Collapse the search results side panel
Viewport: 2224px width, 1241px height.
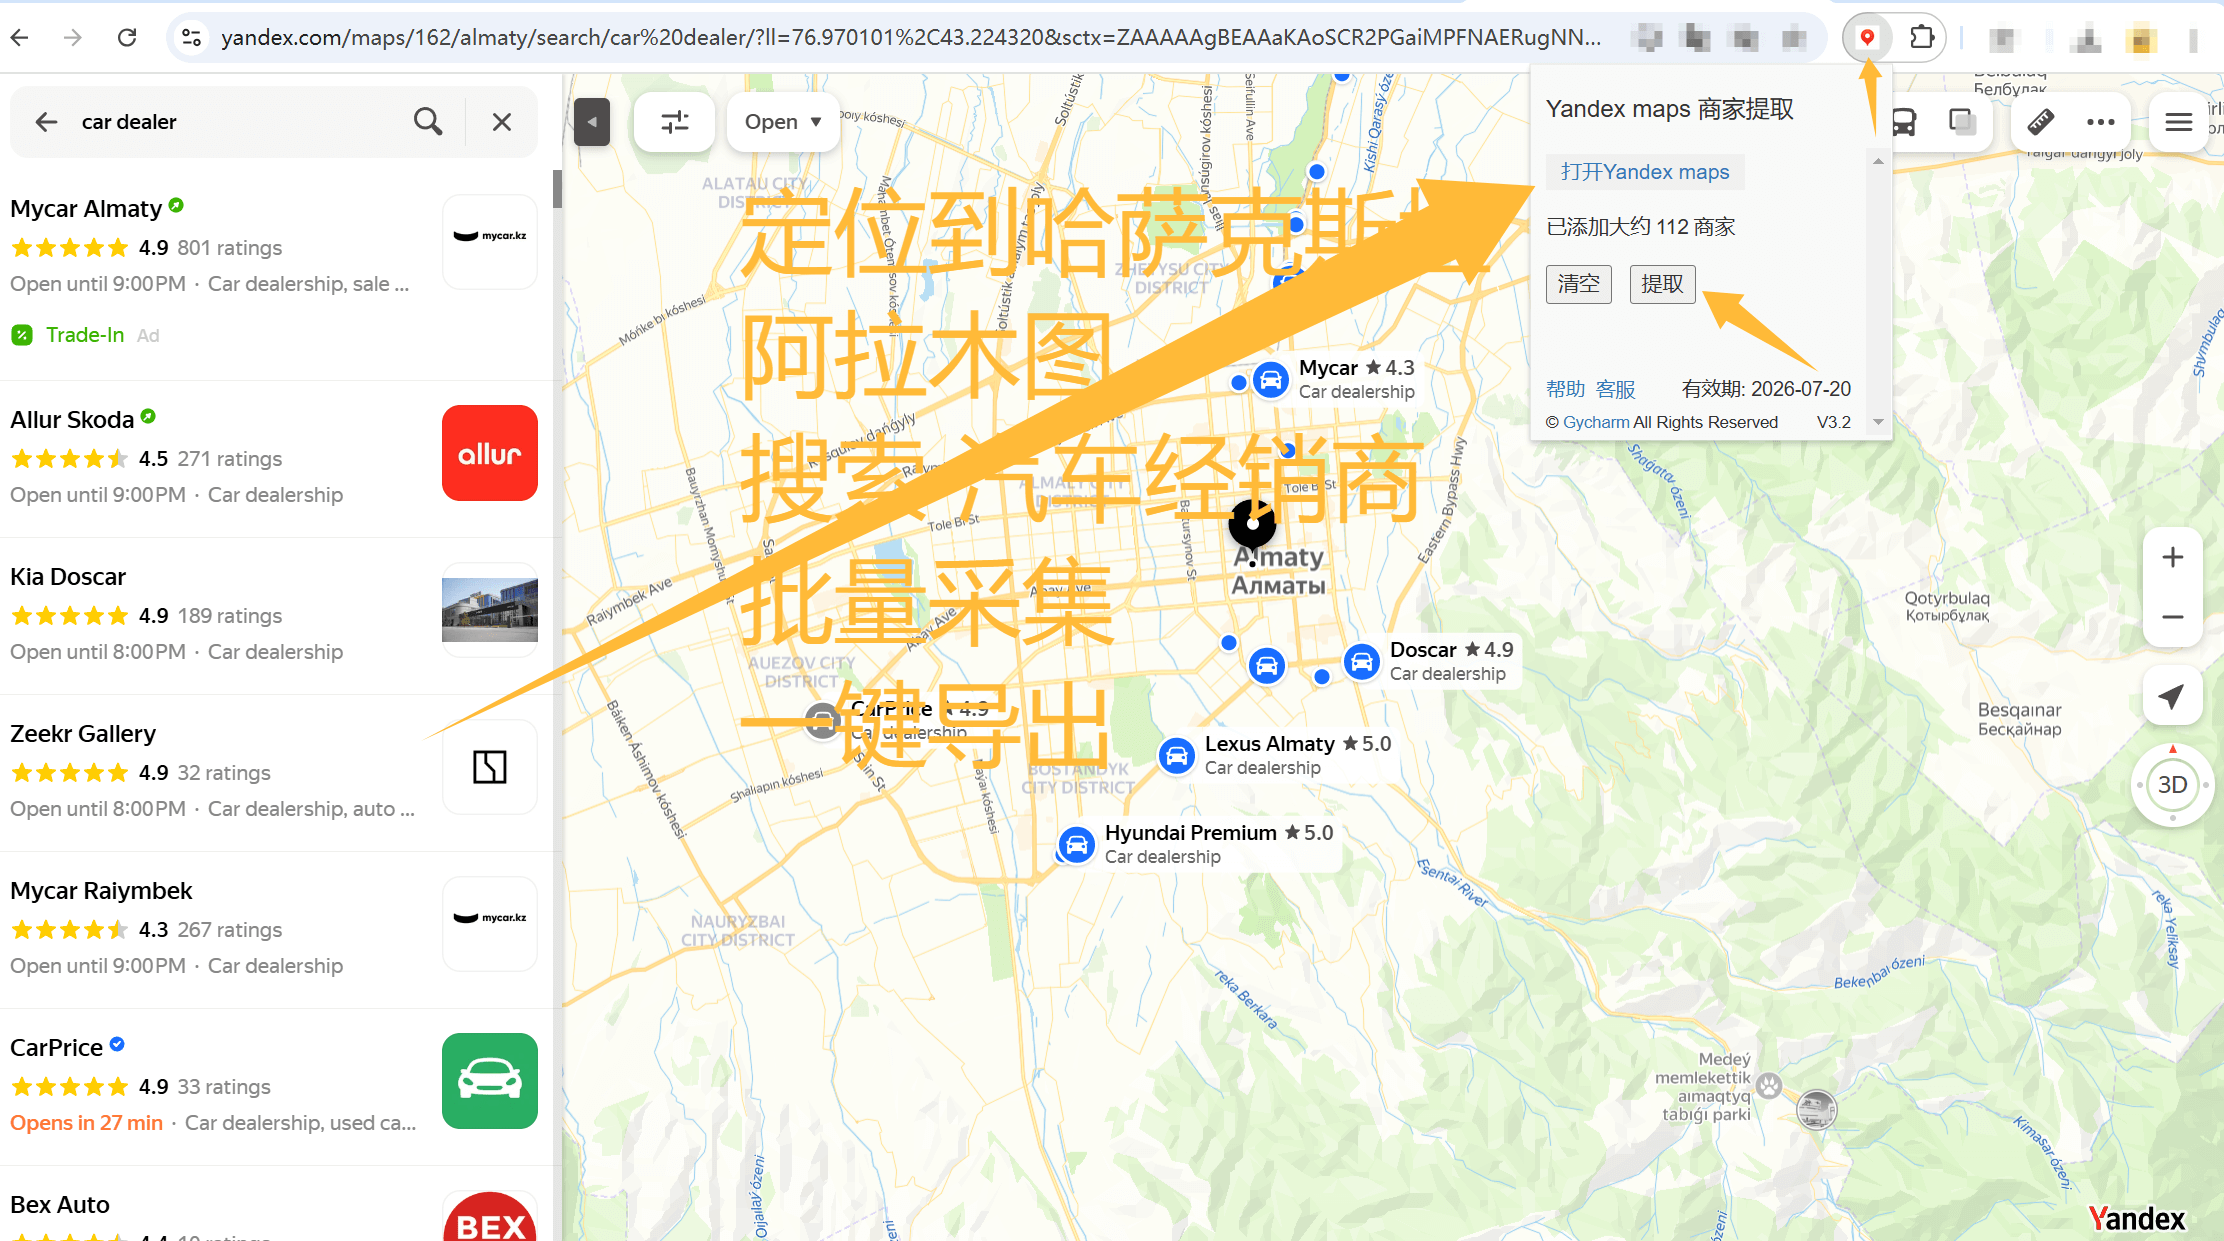click(x=592, y=122)
